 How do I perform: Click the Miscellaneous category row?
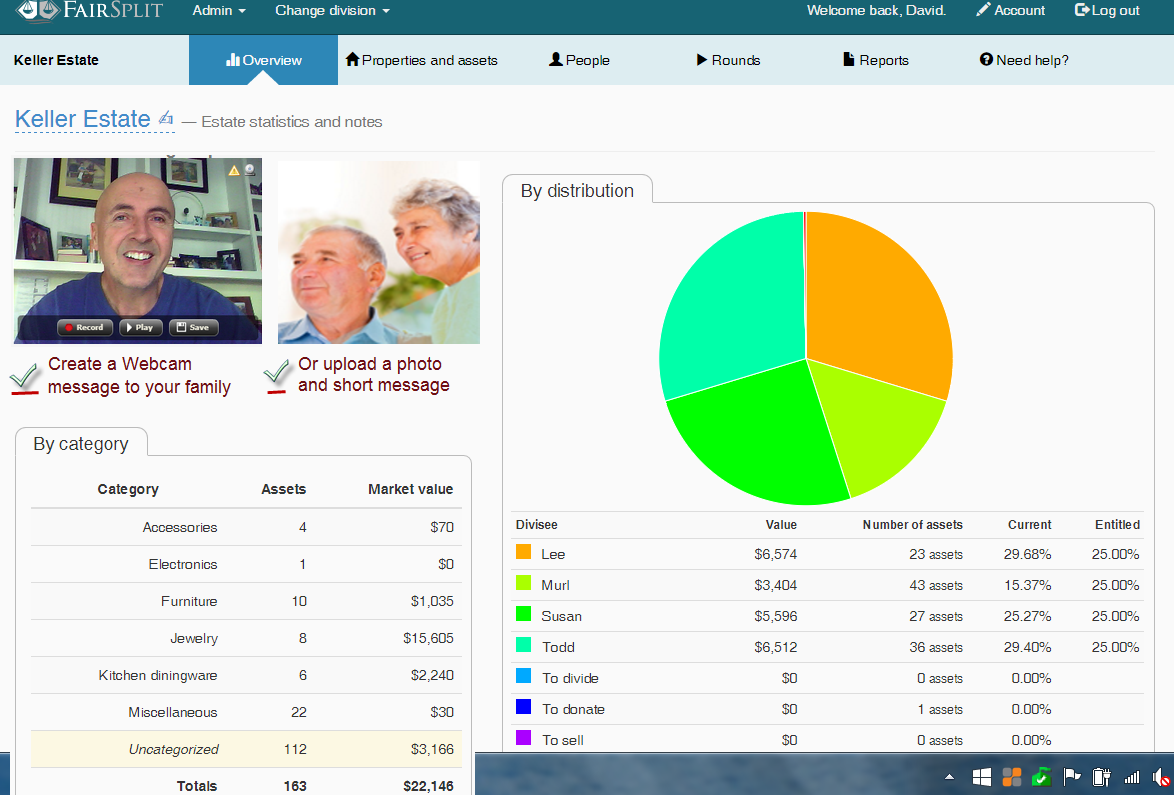246,712
